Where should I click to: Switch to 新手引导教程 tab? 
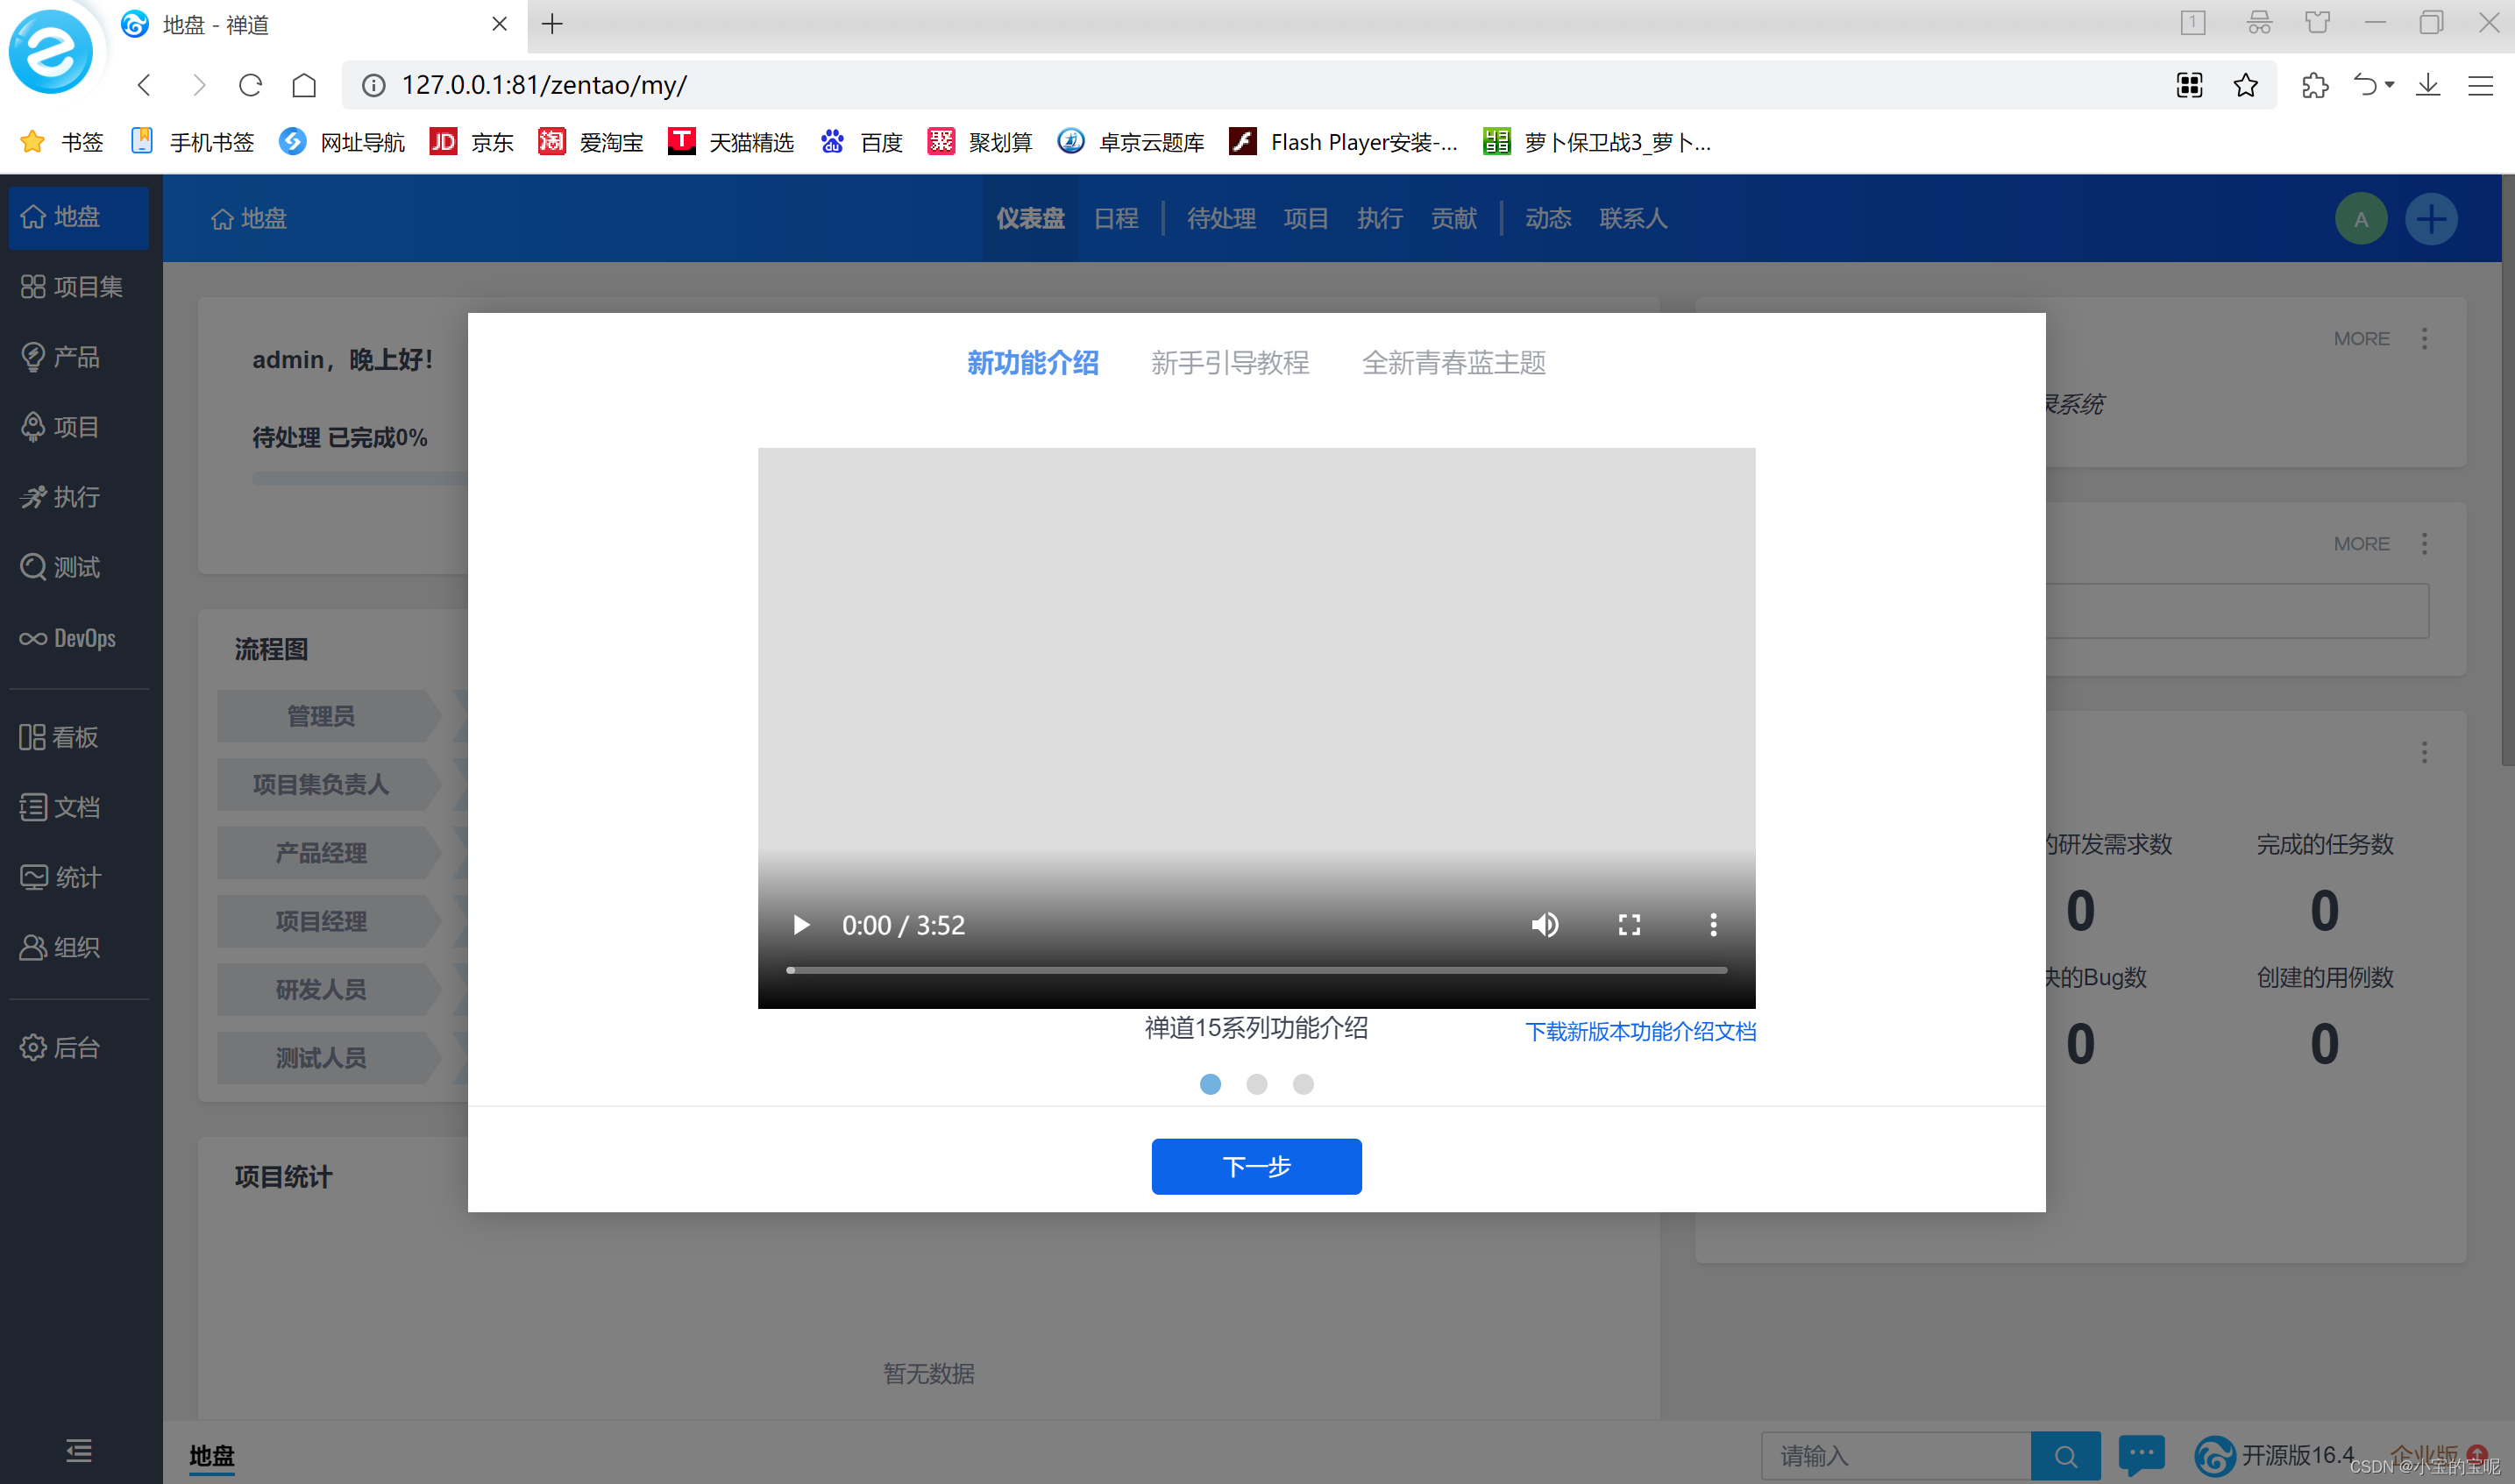coord(1230,363)
